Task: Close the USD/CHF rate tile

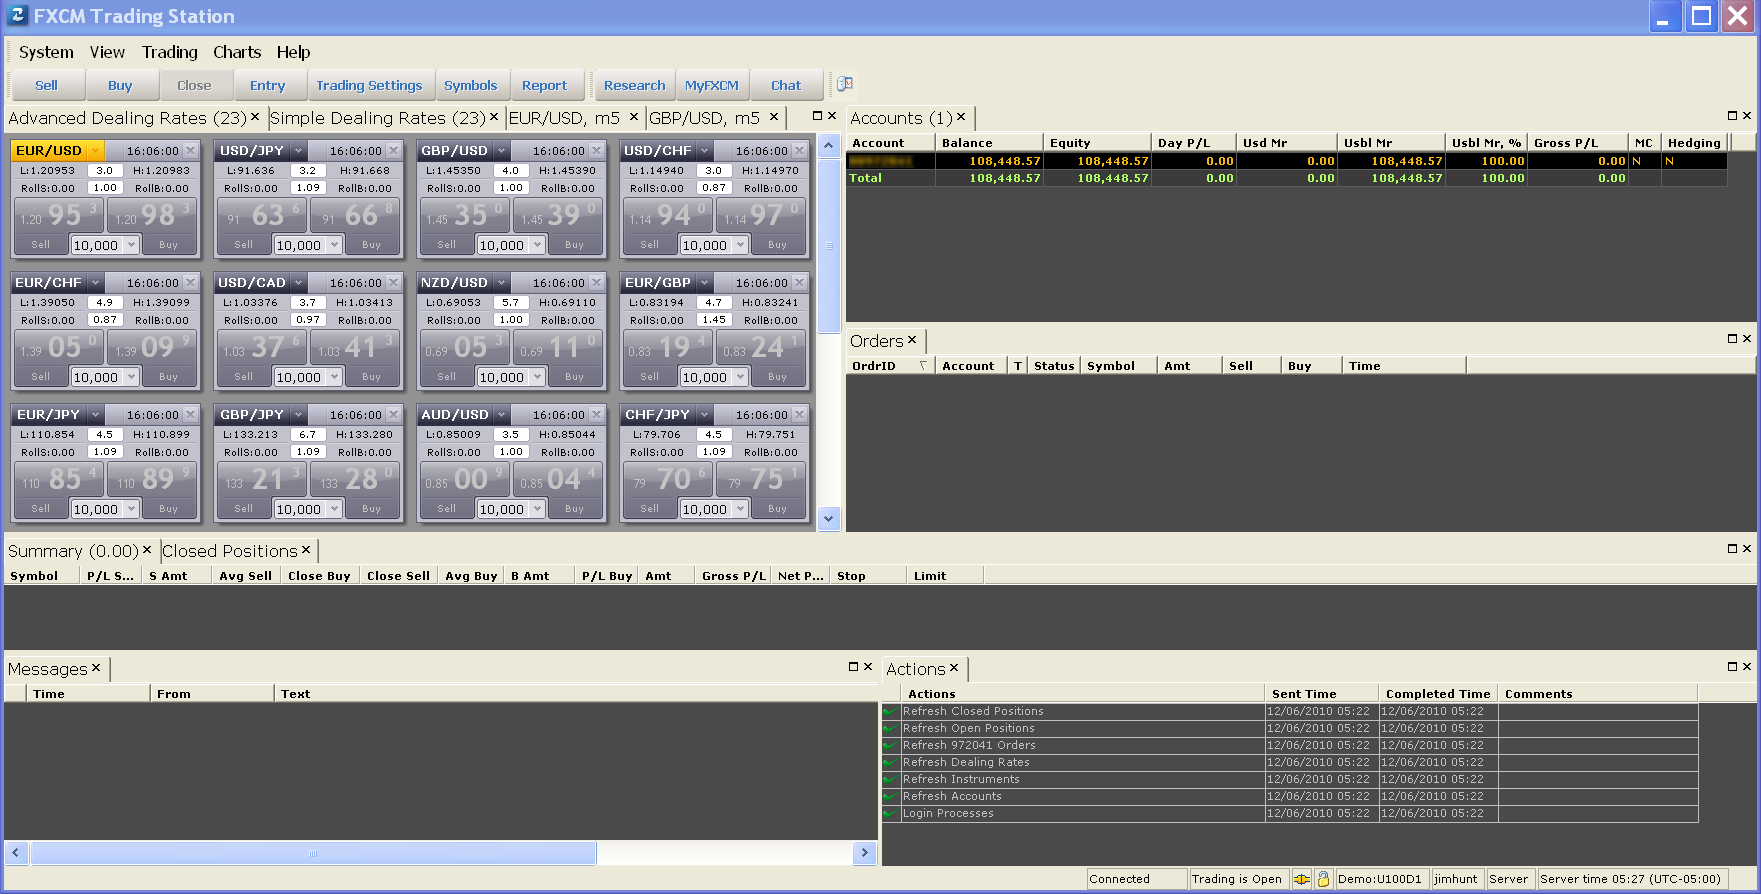Action: pyautogui.click(x=800, y=151)
